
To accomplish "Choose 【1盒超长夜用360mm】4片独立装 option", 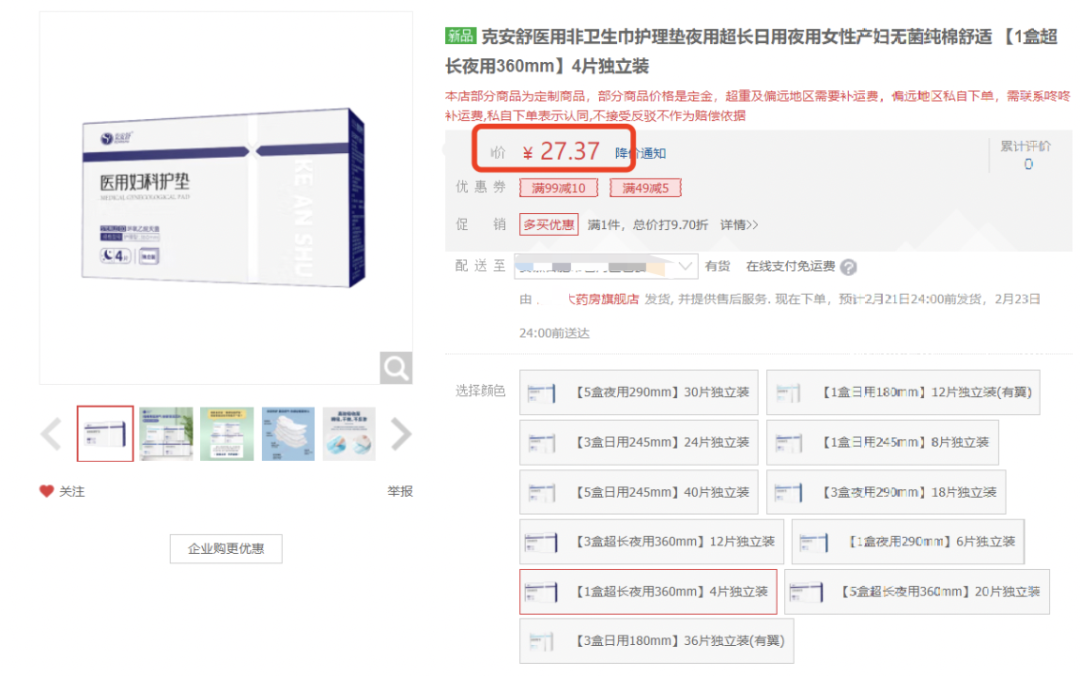I will tap(648, 591).
